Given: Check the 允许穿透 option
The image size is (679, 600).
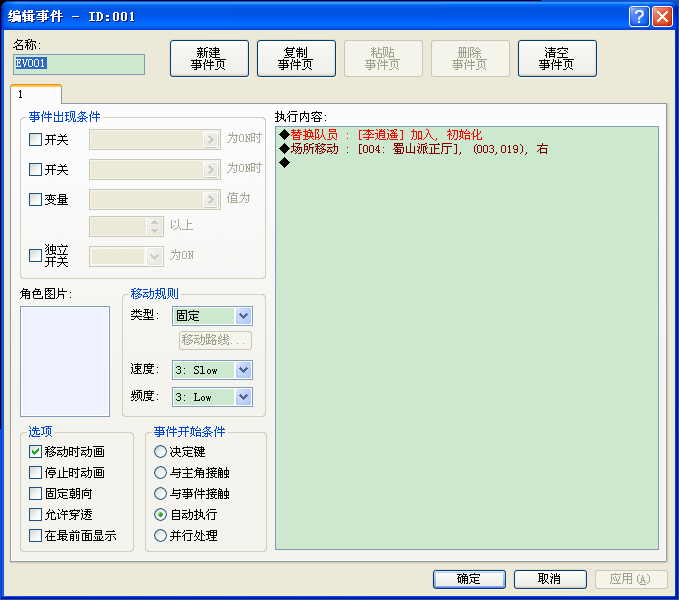Looking at the screenshot, I should point(35,514).
